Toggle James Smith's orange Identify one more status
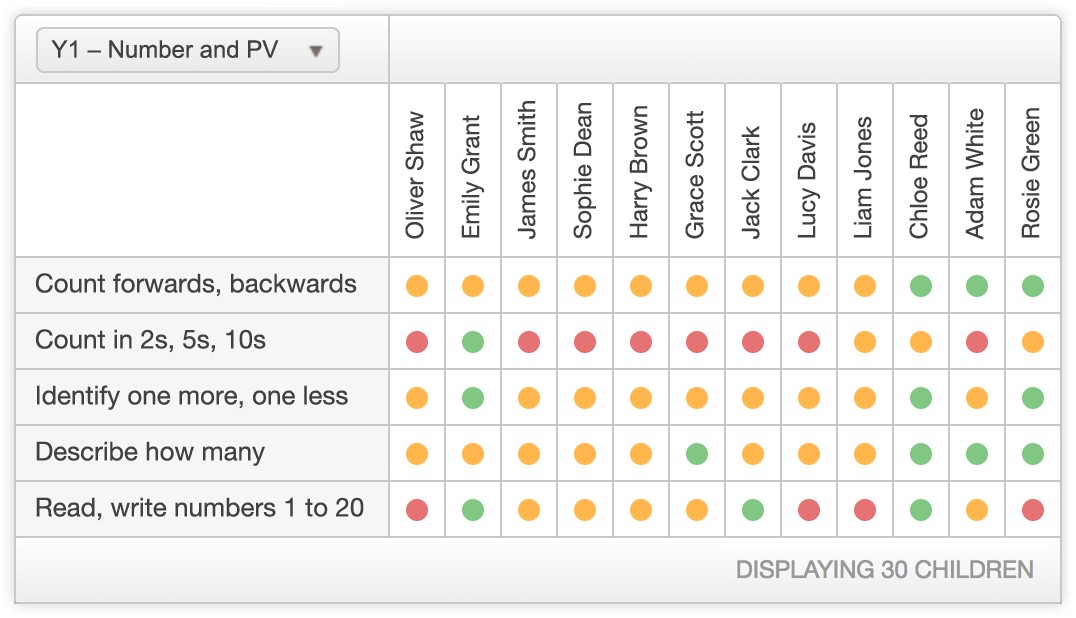The width and height of the screenshot is (1076, 618). [x=528, y=398]
